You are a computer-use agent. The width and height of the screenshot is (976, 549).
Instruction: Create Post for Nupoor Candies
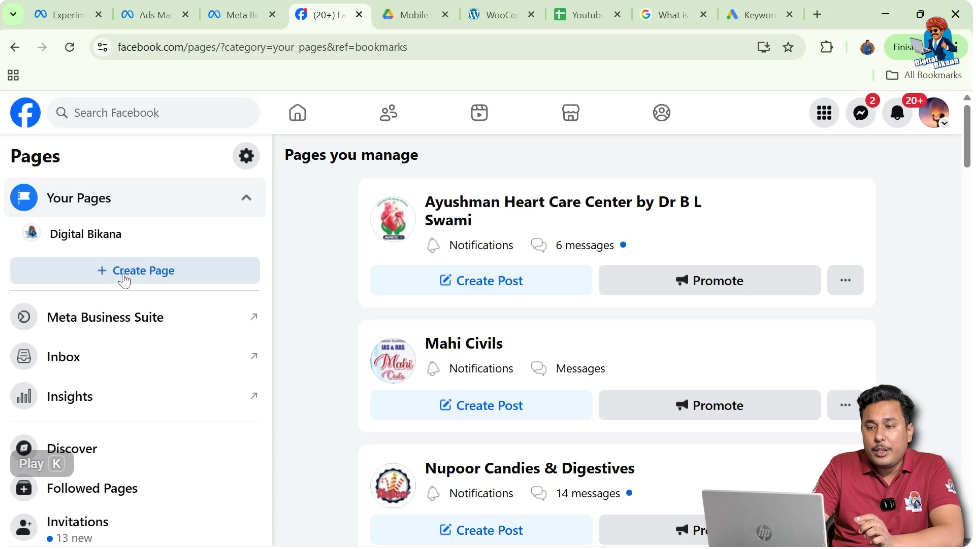pyautogui.click(x=481, y=530)
